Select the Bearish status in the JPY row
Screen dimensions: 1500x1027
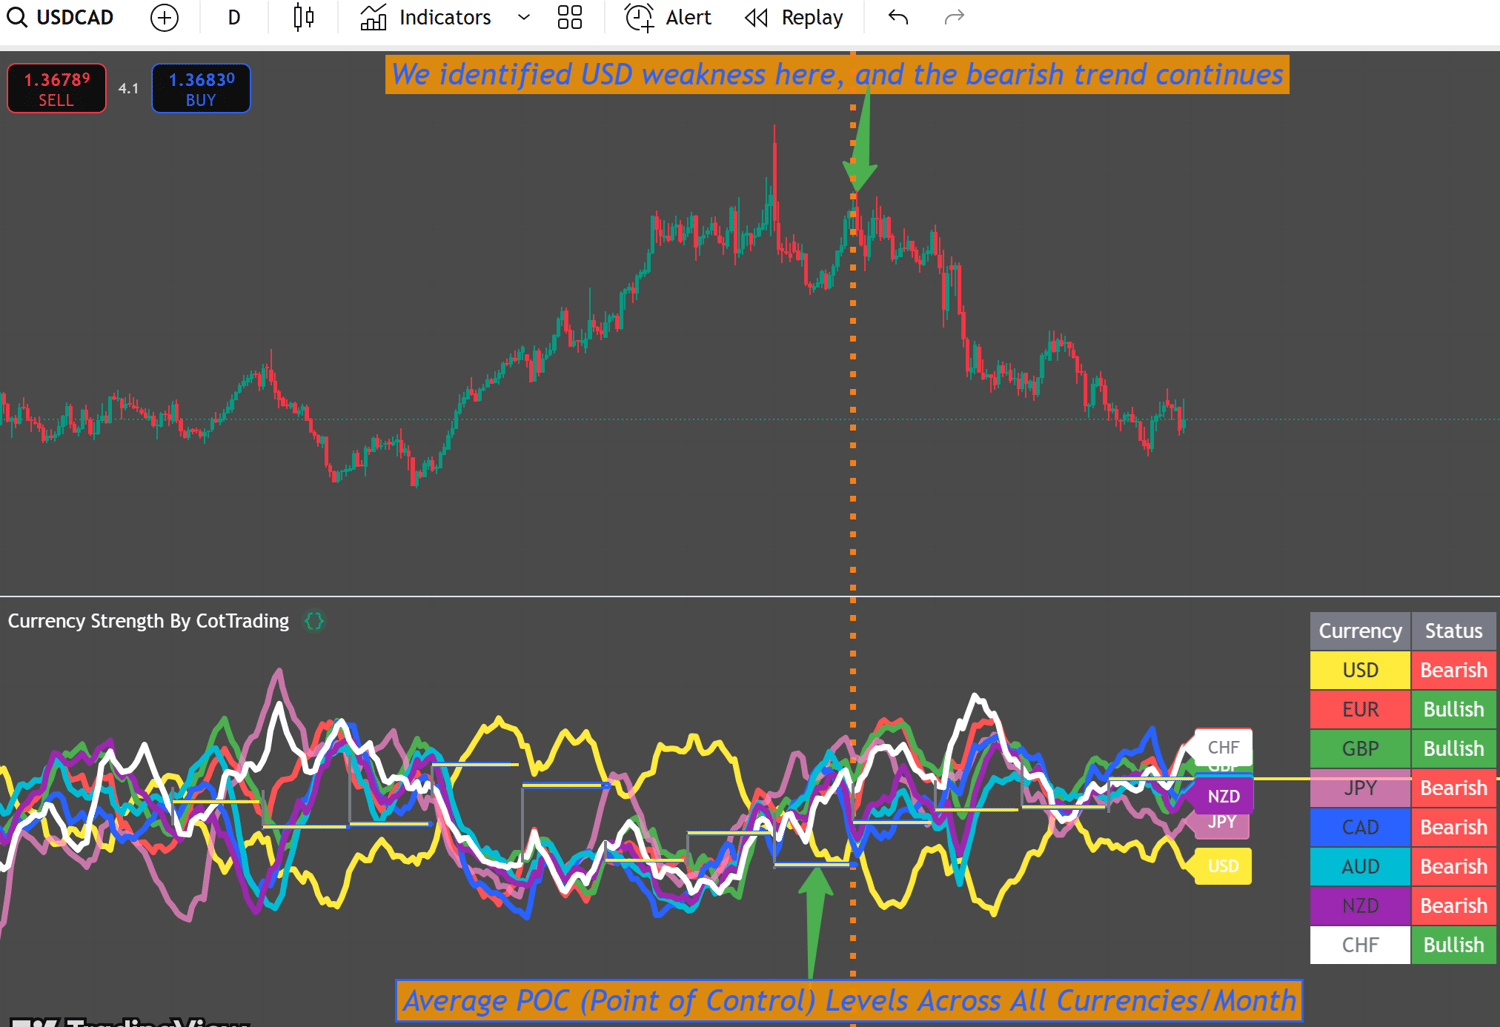coord(1453,788)
